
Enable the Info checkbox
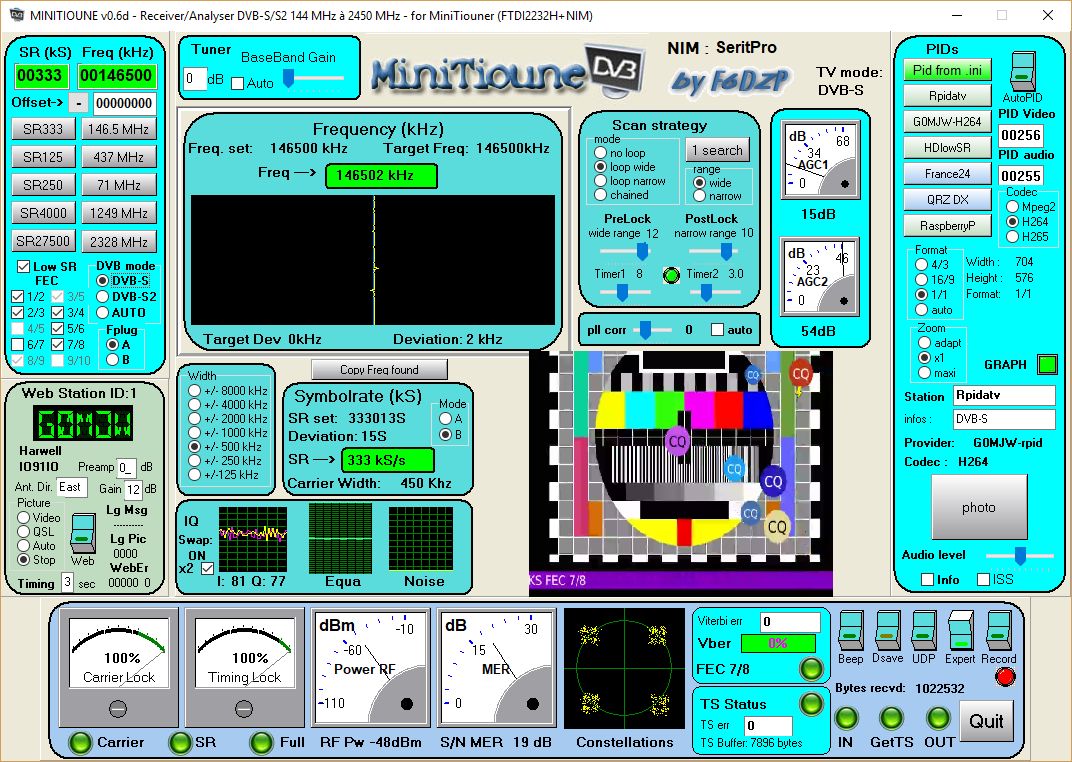pos(927,580)
